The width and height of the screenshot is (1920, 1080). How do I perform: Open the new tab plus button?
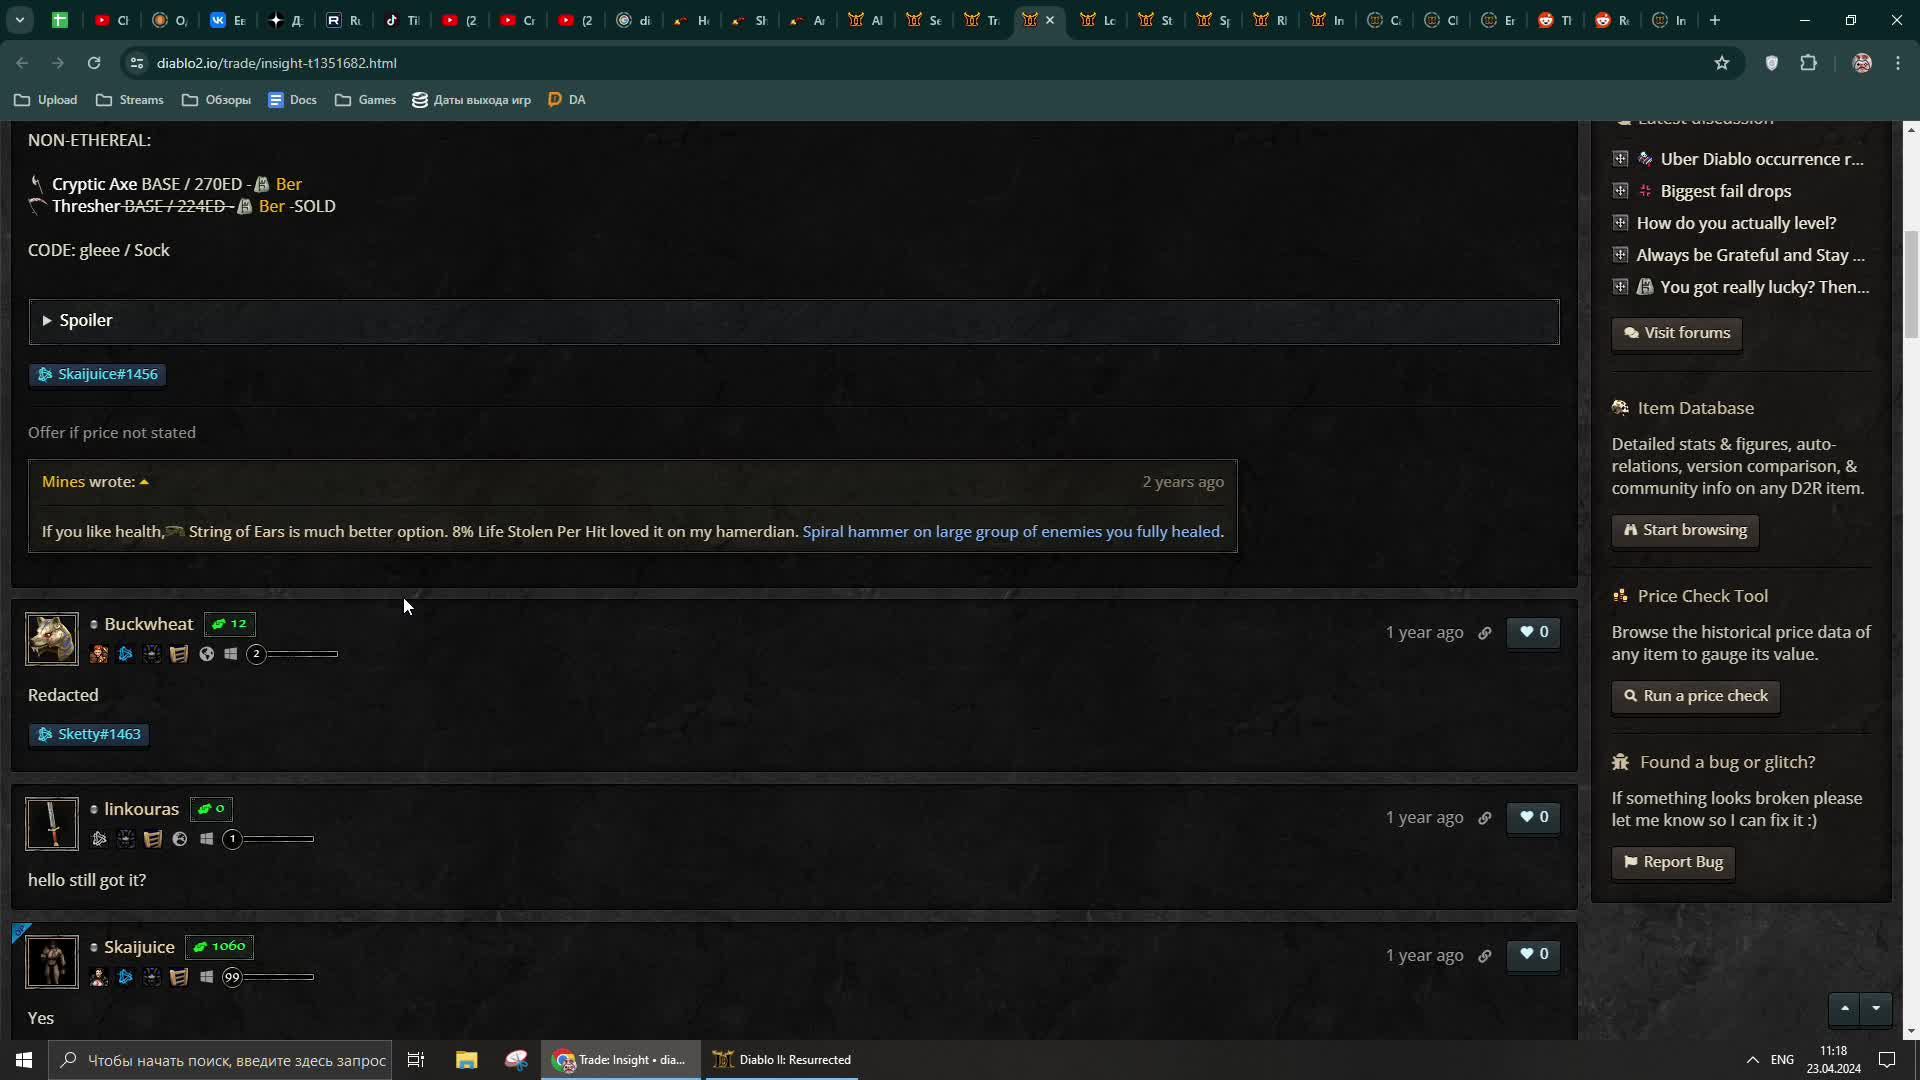(1715, 20)
